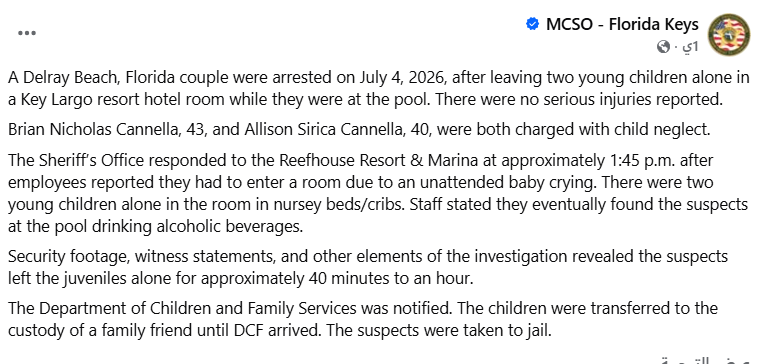Open the MCSO - Florida Keys page
Image resolution: width=764 pixels, height=364 pixels.
point(622,24)
